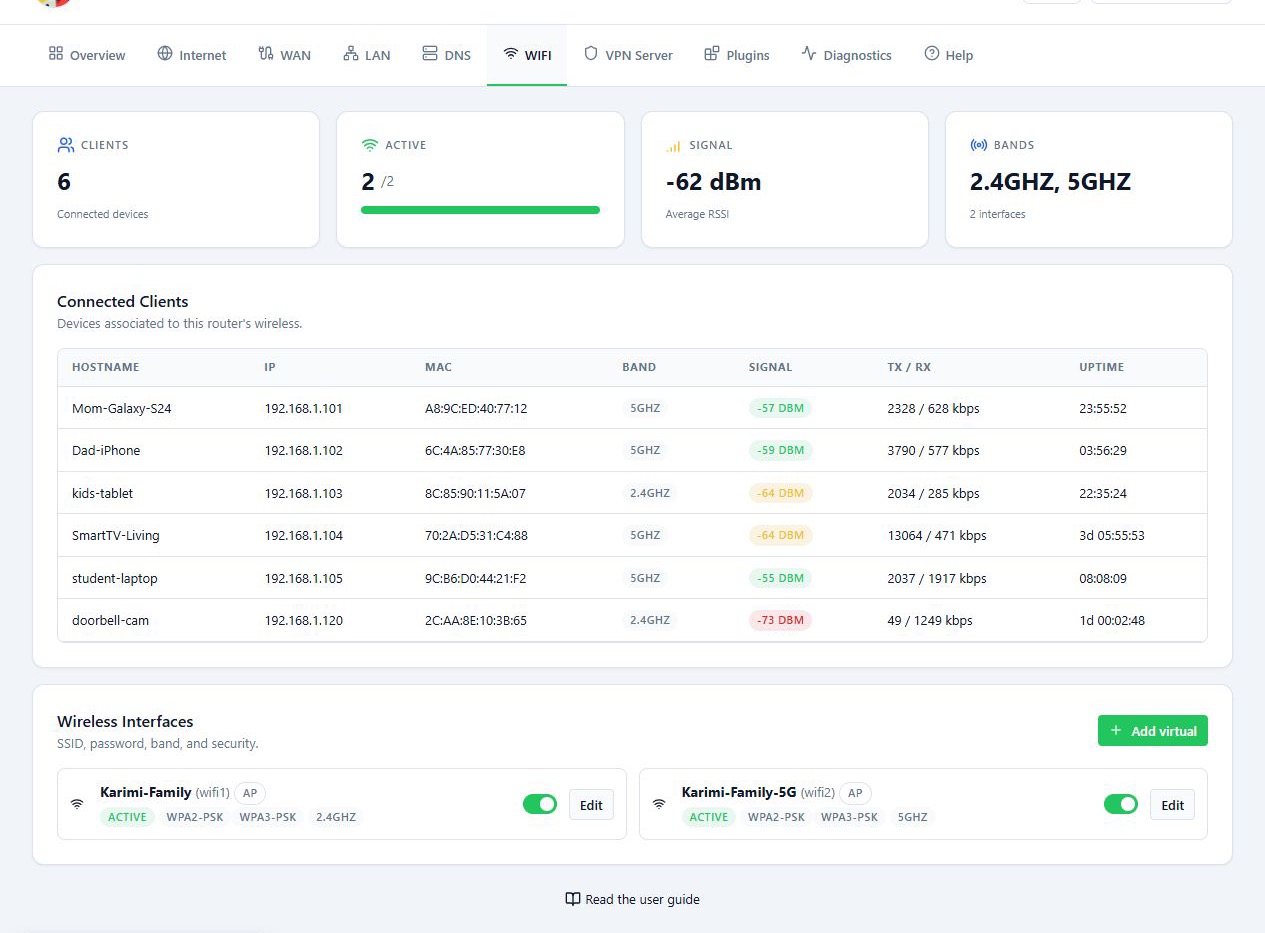Click the Add virtual button
The image size is (1265, 933).
click(1153, 731)
